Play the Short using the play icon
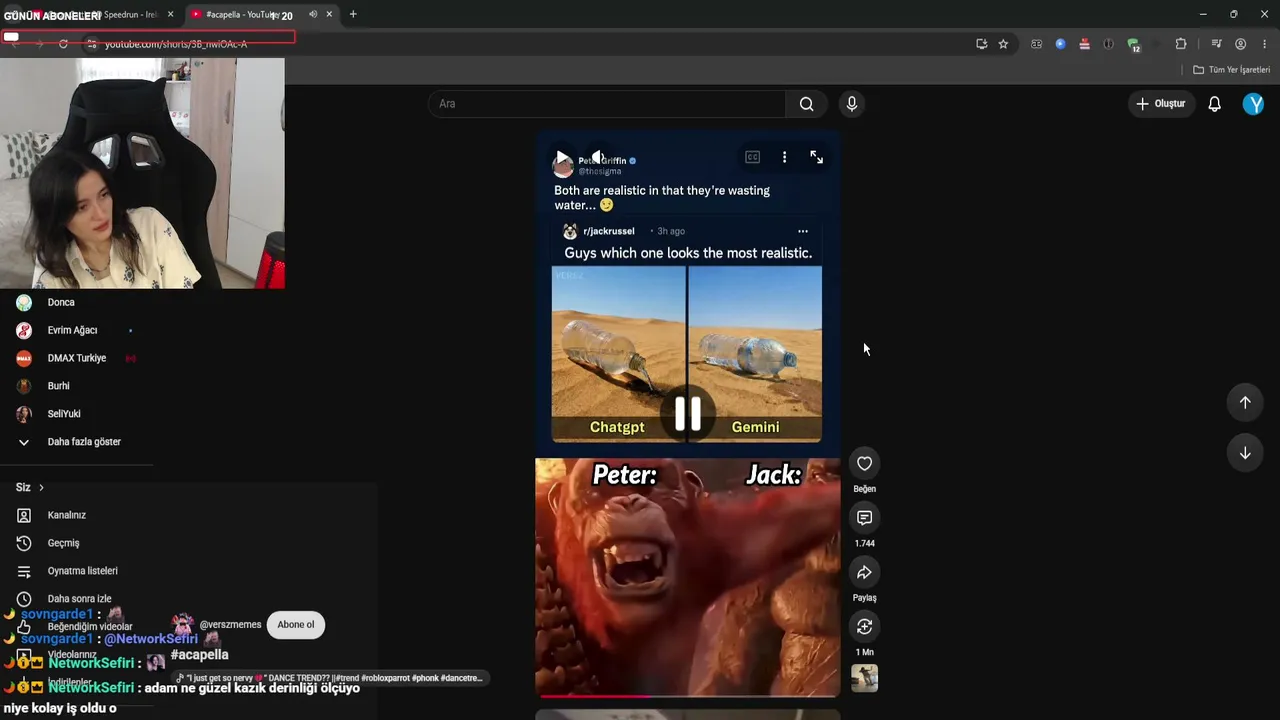Screen dimensions: 1280x720 click(562, 158)
